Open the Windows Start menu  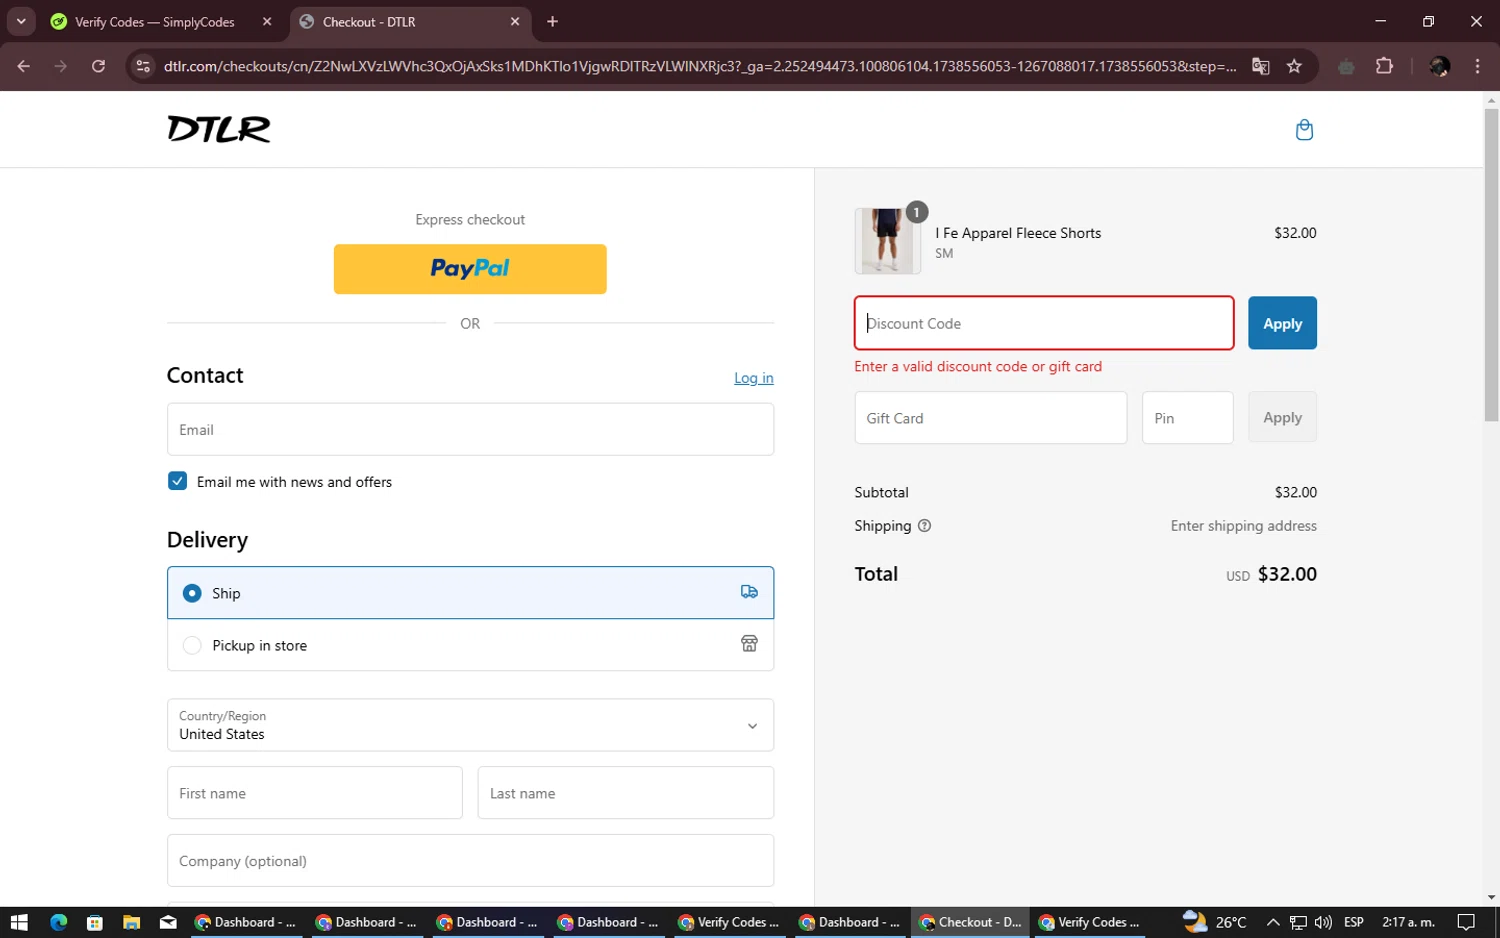pos(19,922)
